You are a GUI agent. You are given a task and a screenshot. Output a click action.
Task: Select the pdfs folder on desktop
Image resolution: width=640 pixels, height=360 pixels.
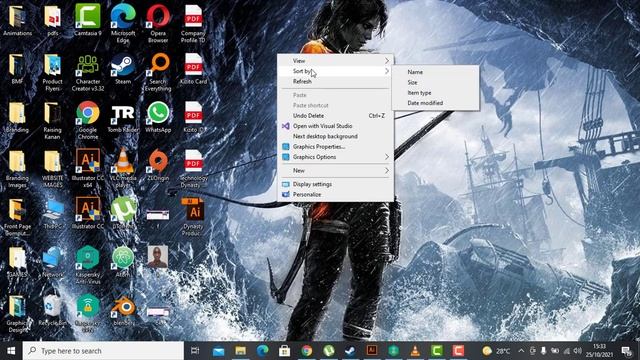click(x=52, y=20)
